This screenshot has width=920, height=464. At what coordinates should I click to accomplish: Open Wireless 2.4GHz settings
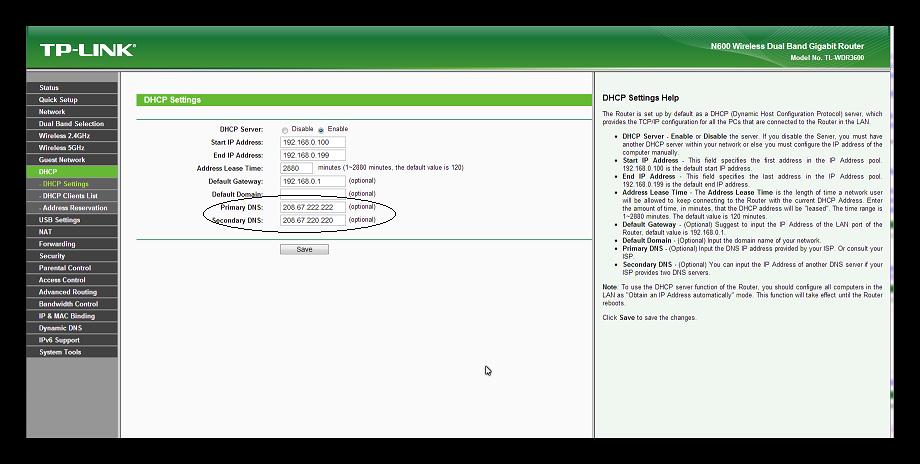click(x=72, y=136)
